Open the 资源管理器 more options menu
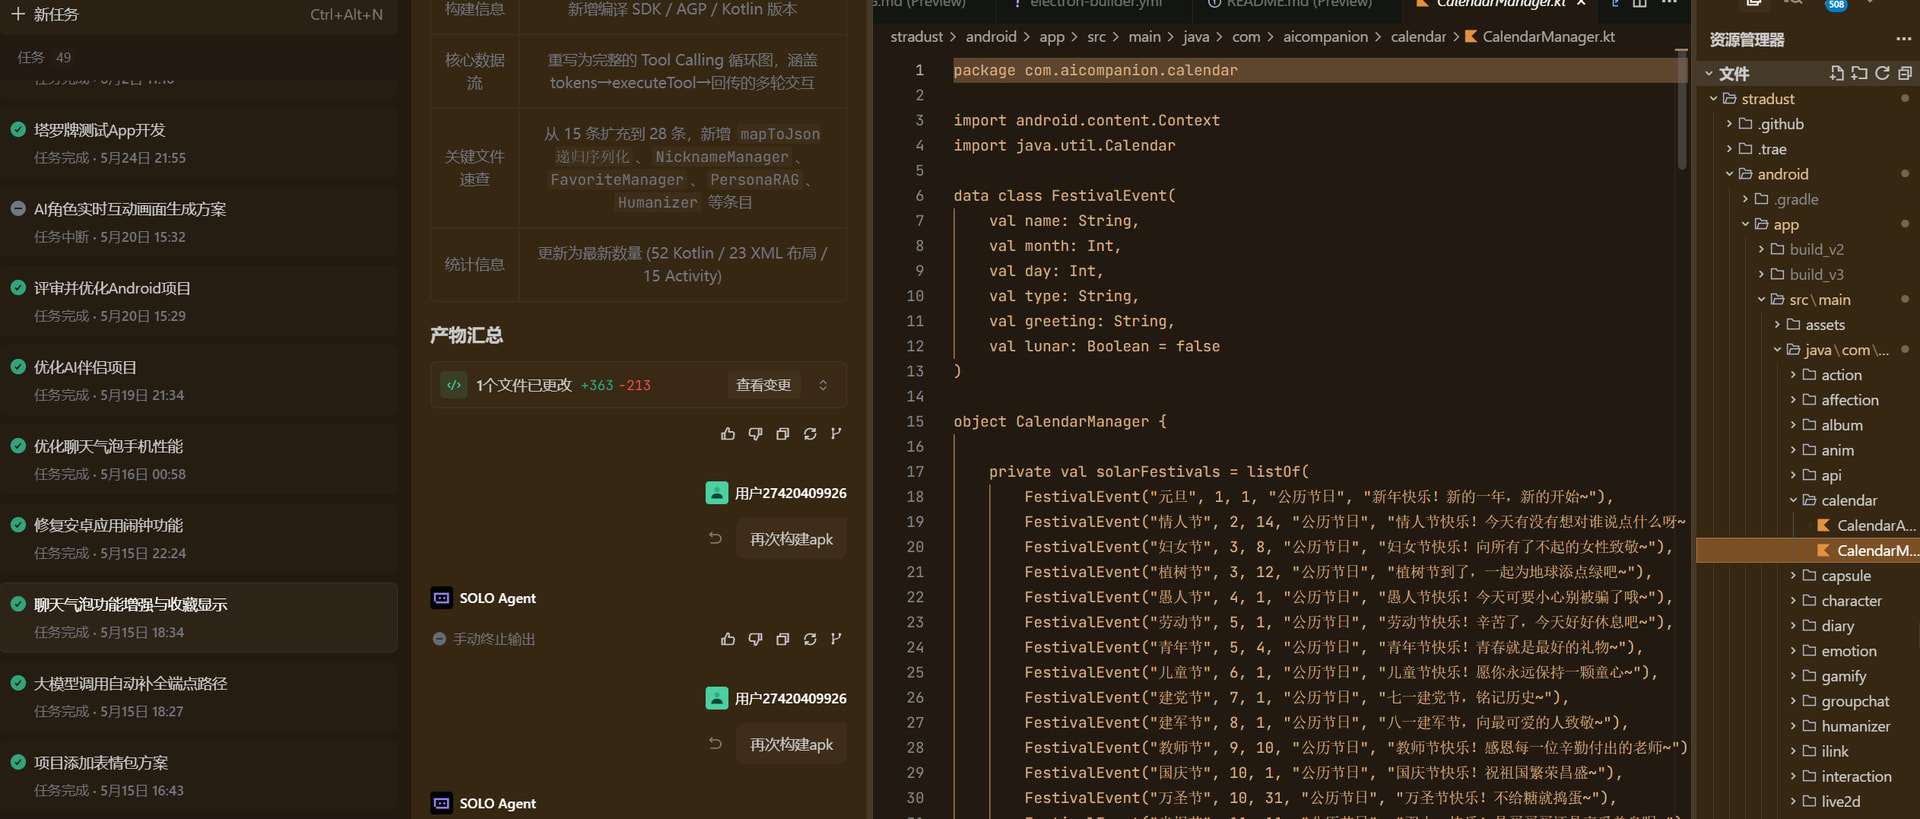Image resolution: width=1920 pixels, height=819 pixels. tap(1903, 39)
